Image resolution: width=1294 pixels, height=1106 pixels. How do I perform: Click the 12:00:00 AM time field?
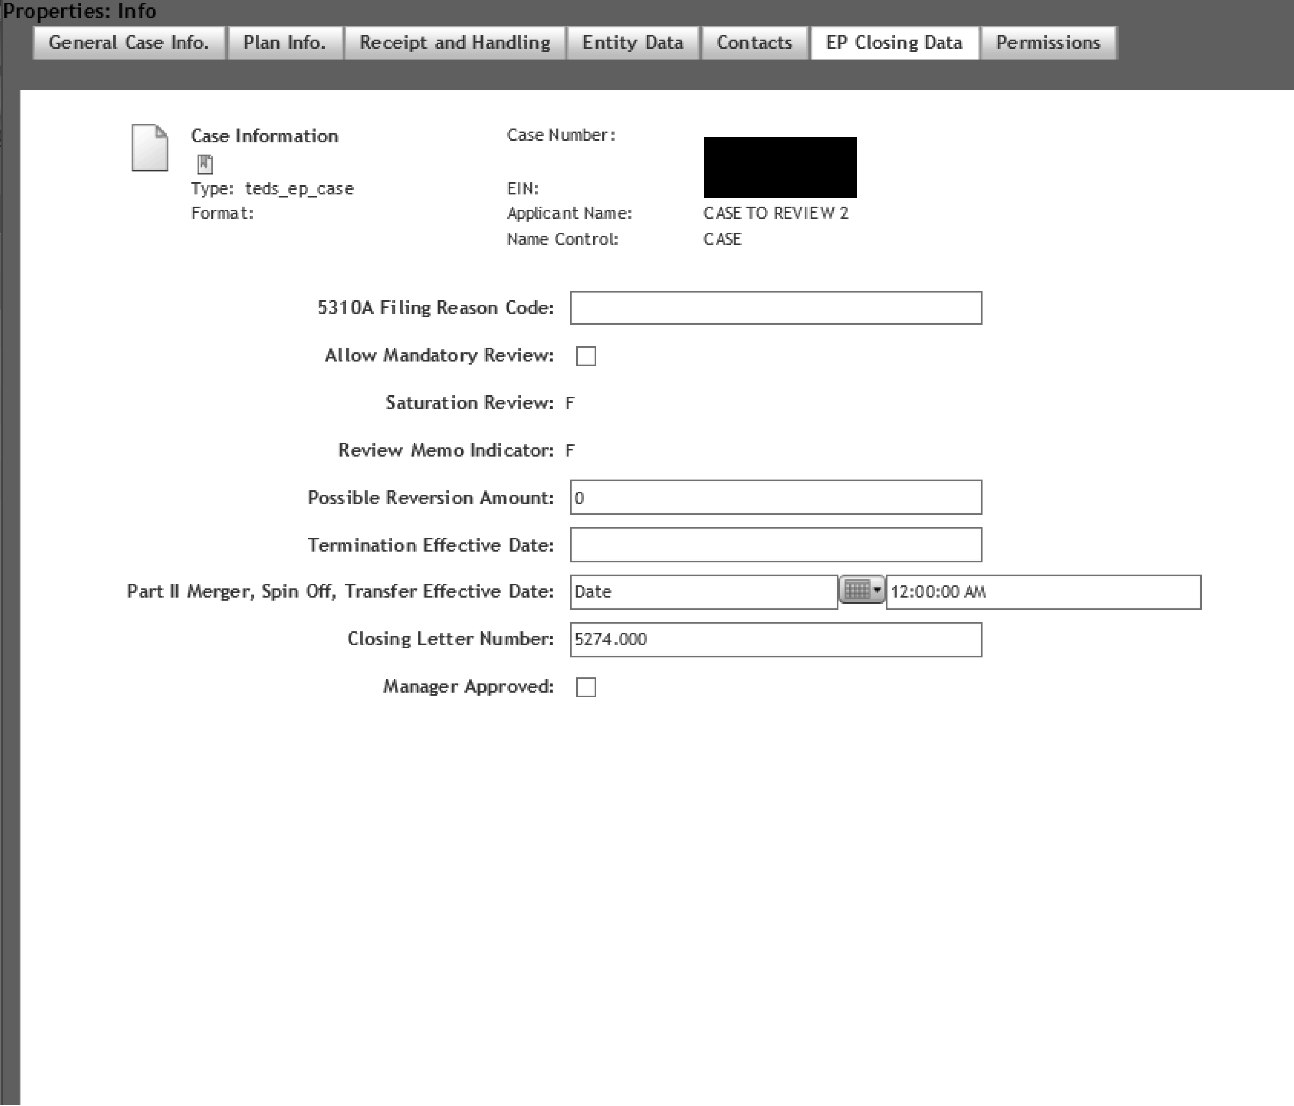click(x=1042, y=592)
